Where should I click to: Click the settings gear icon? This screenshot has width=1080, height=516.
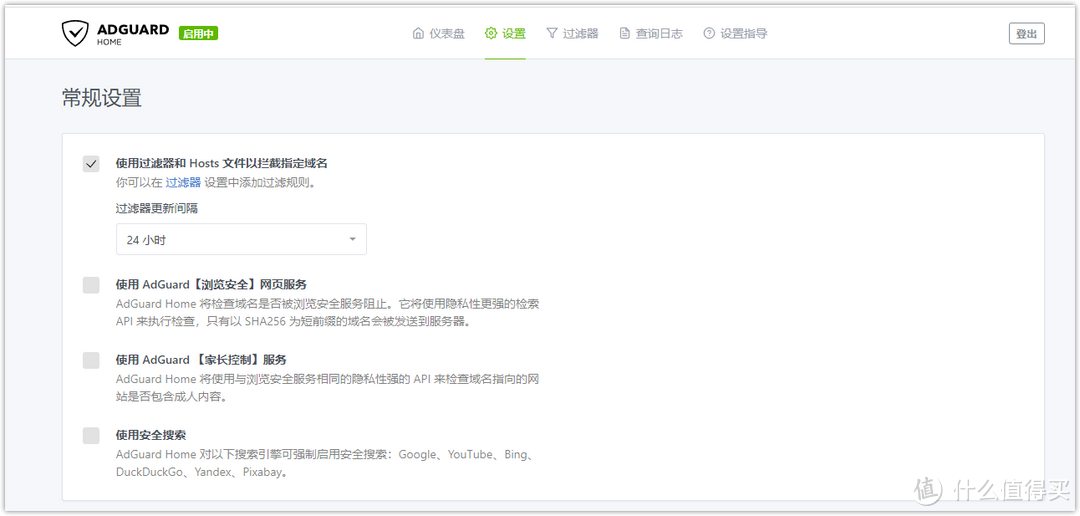490,33
